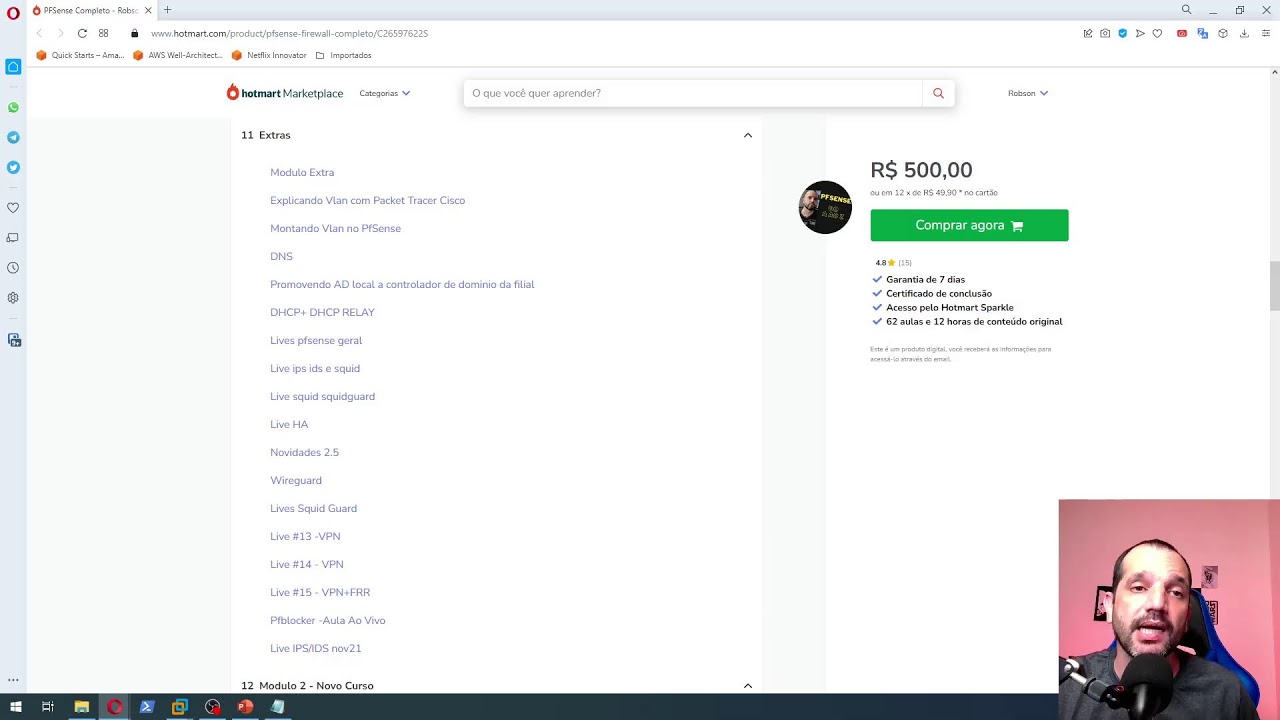Take a snapshot with the camera icon

1105,33
